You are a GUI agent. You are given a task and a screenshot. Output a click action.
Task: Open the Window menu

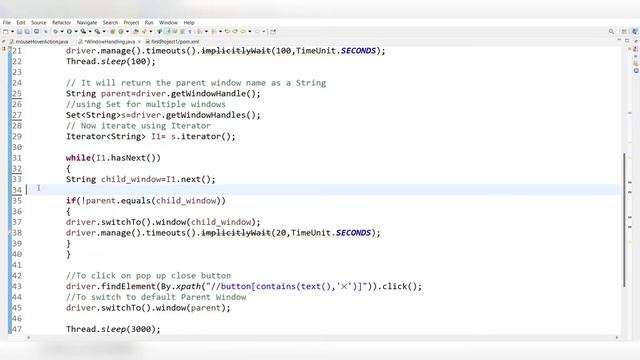point(168,22)
